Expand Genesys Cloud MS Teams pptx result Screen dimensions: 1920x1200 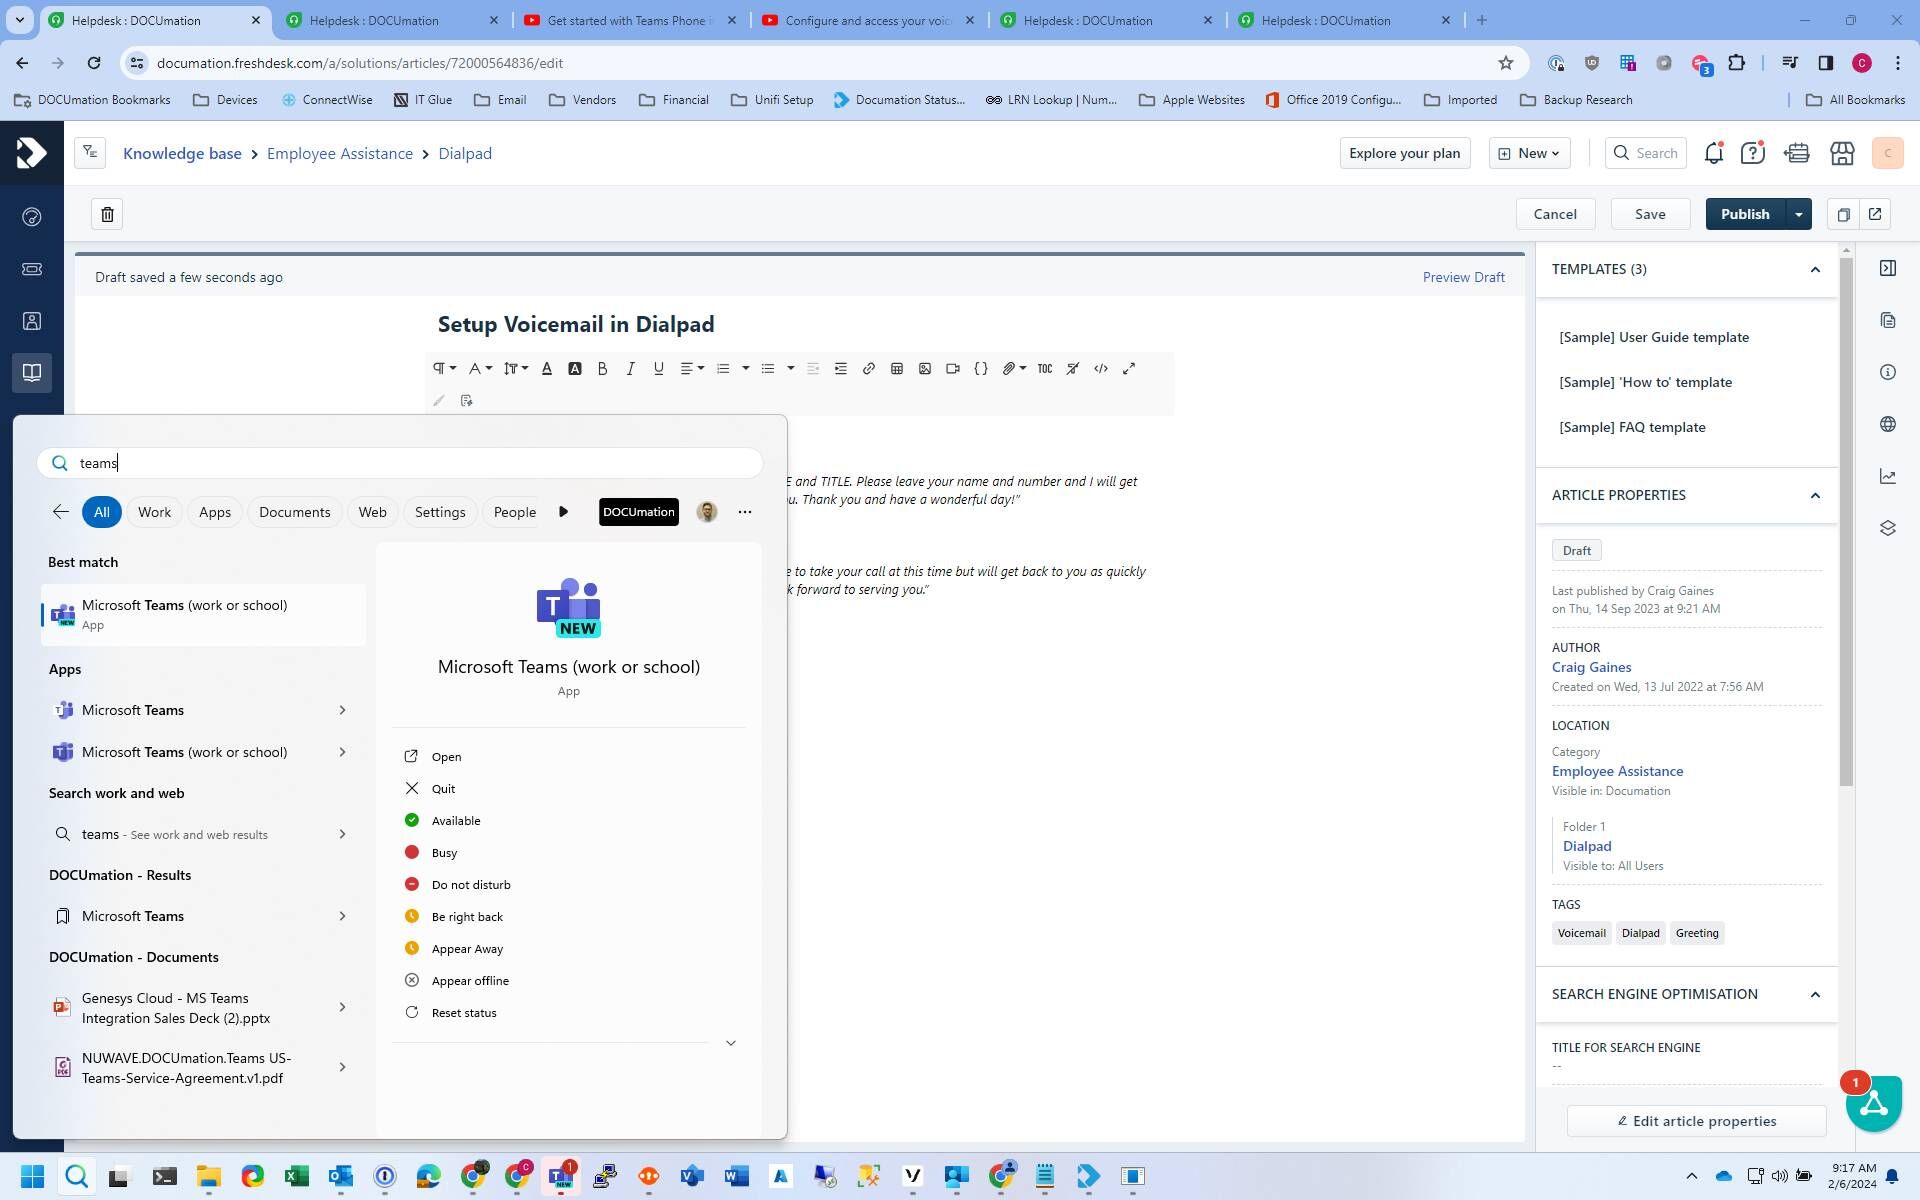(342, 1008)
